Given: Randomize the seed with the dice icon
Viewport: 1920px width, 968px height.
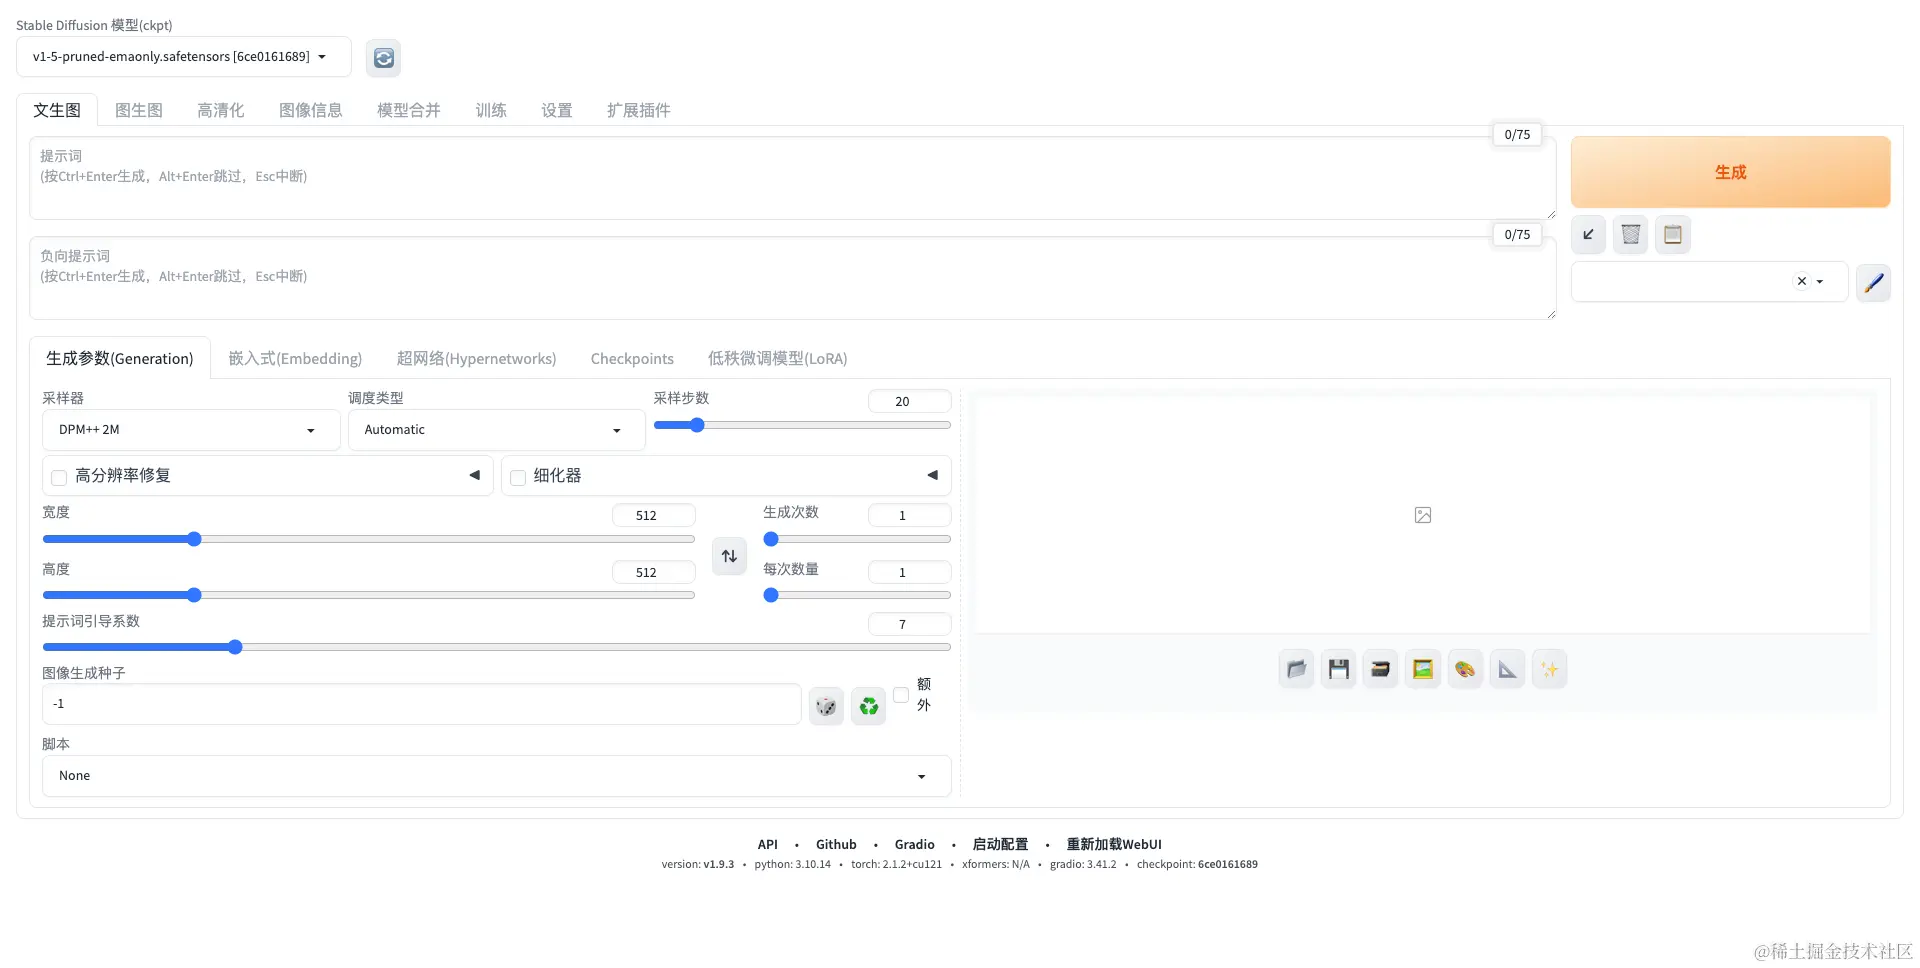Looking at the screenshot, I should pos(826,706).
